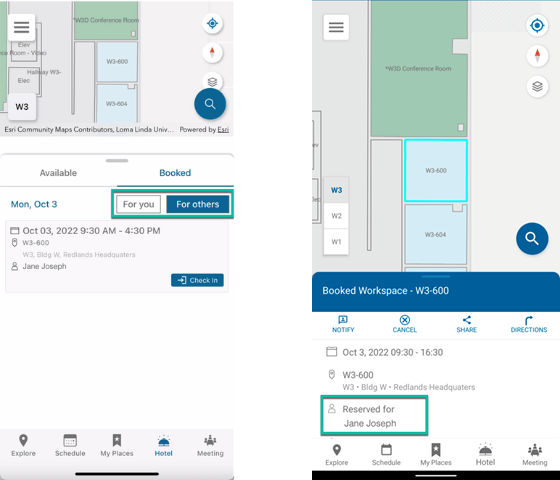Image resolution: width=560 pixels, height=480 pixels.
Task: Open the hamburger menu on left map
Action: point(21,28)
